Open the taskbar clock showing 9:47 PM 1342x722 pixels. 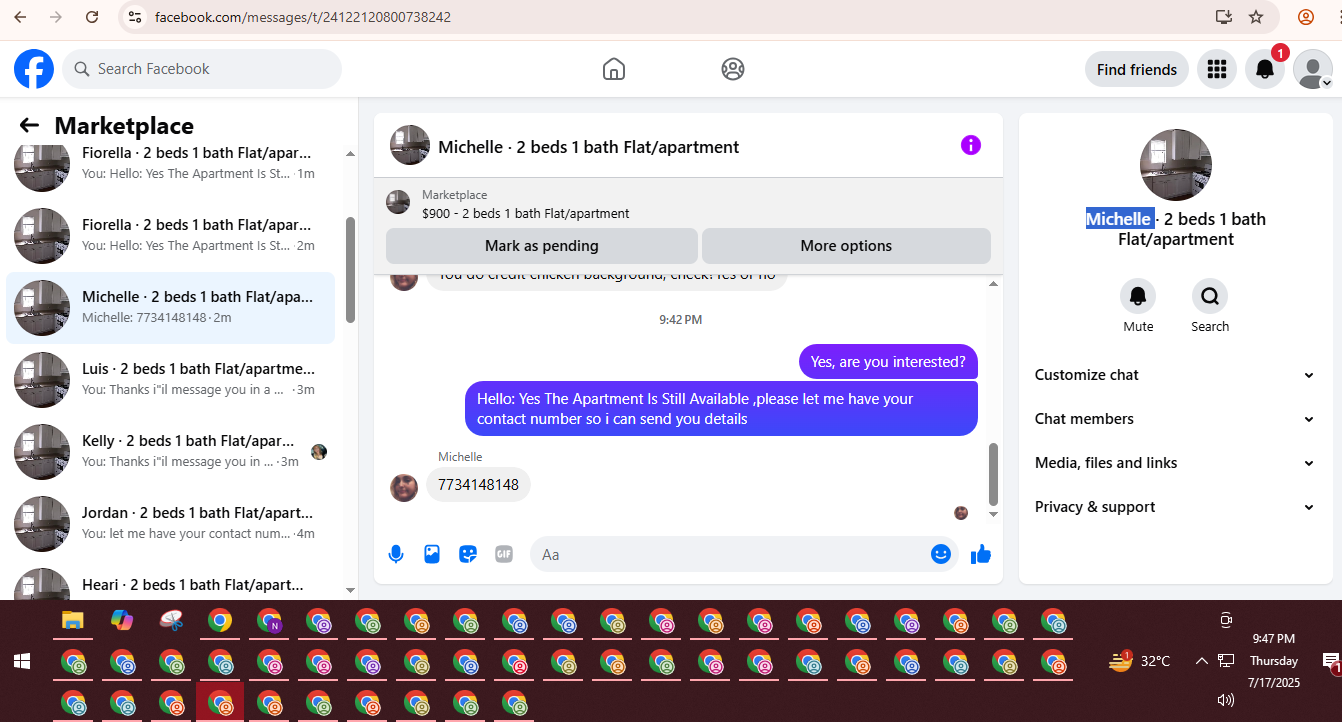pos(1273,661)
